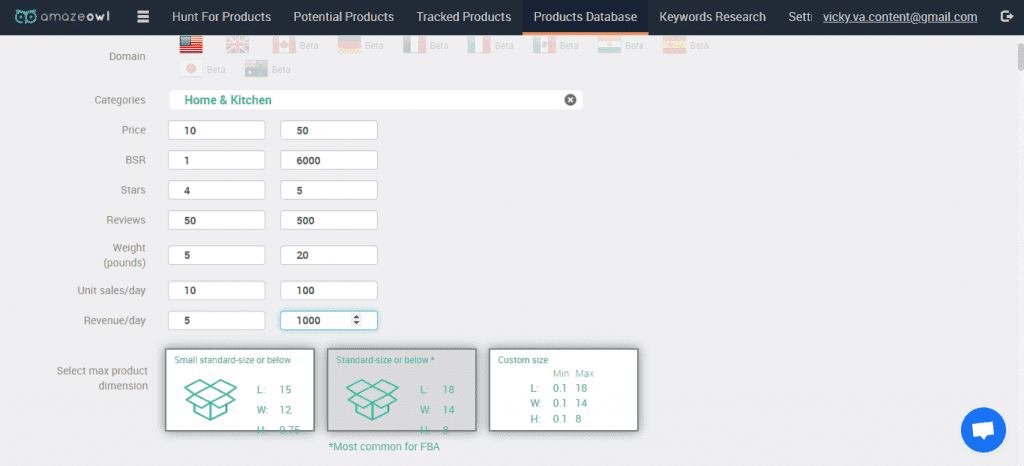Edit the maximum Weight field showing 20

(329, 255)
